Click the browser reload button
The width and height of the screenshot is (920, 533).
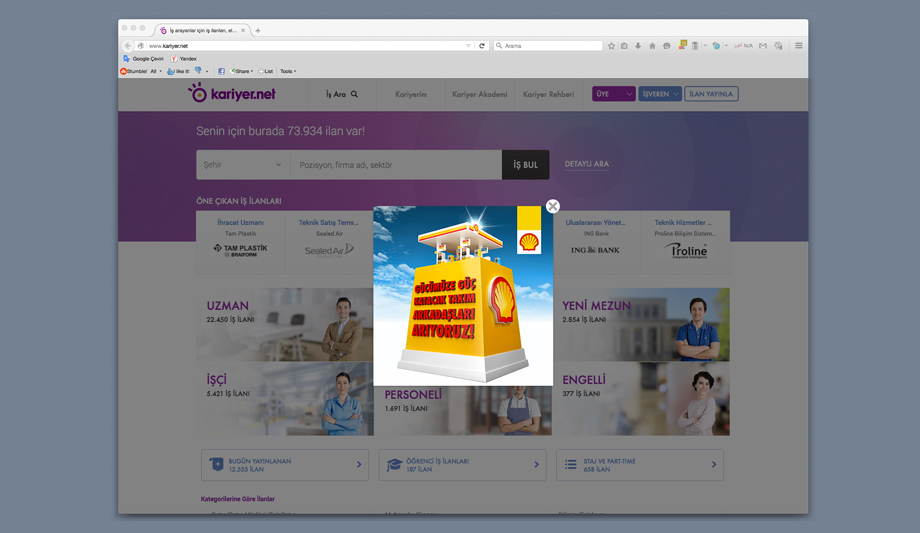[482, 46]
